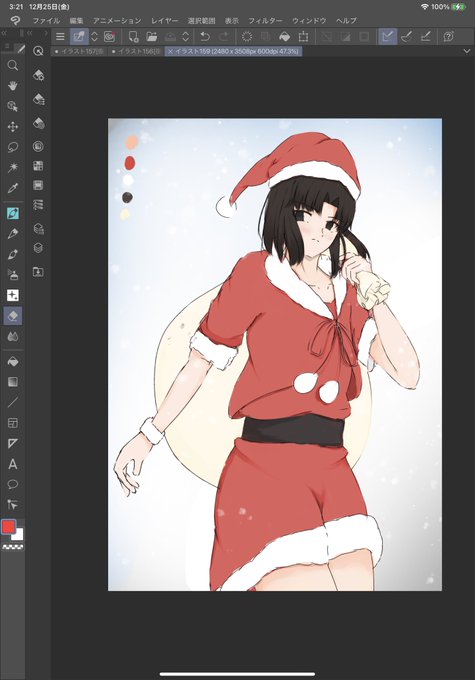475x680 pixels.
Task: Open the Material palette folder icon
Action: click(38, 272)
